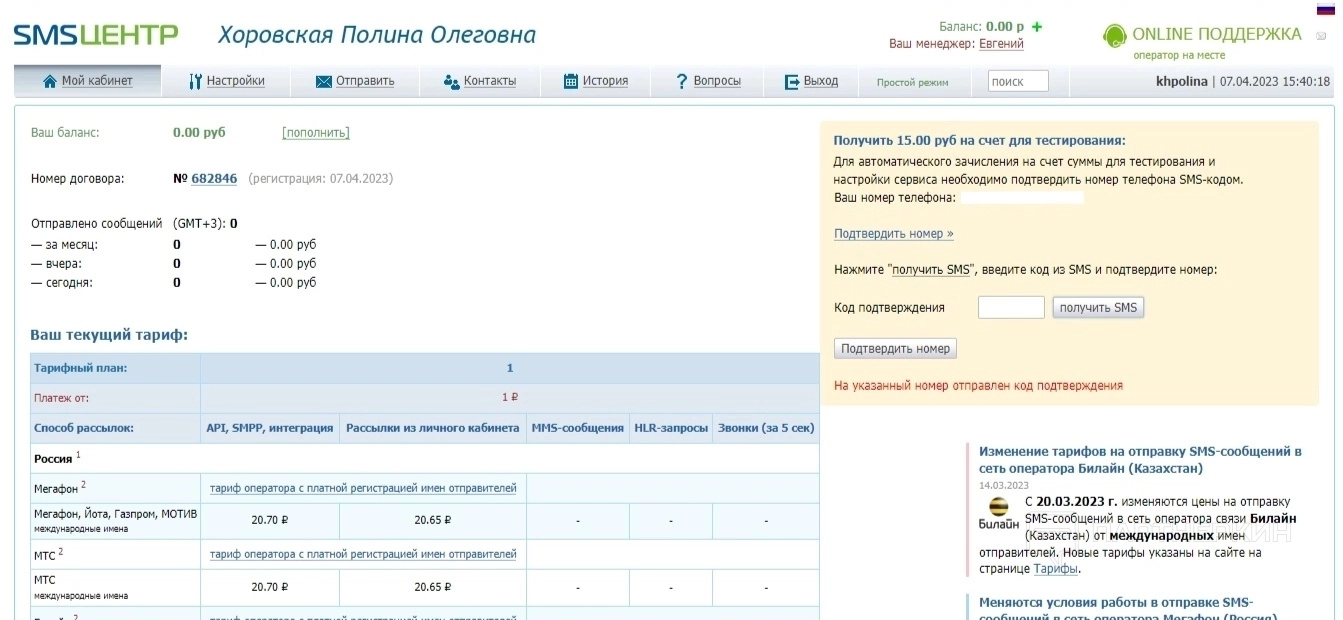
Task: Click the online support headset icon
Action: tap(1114, 36)
